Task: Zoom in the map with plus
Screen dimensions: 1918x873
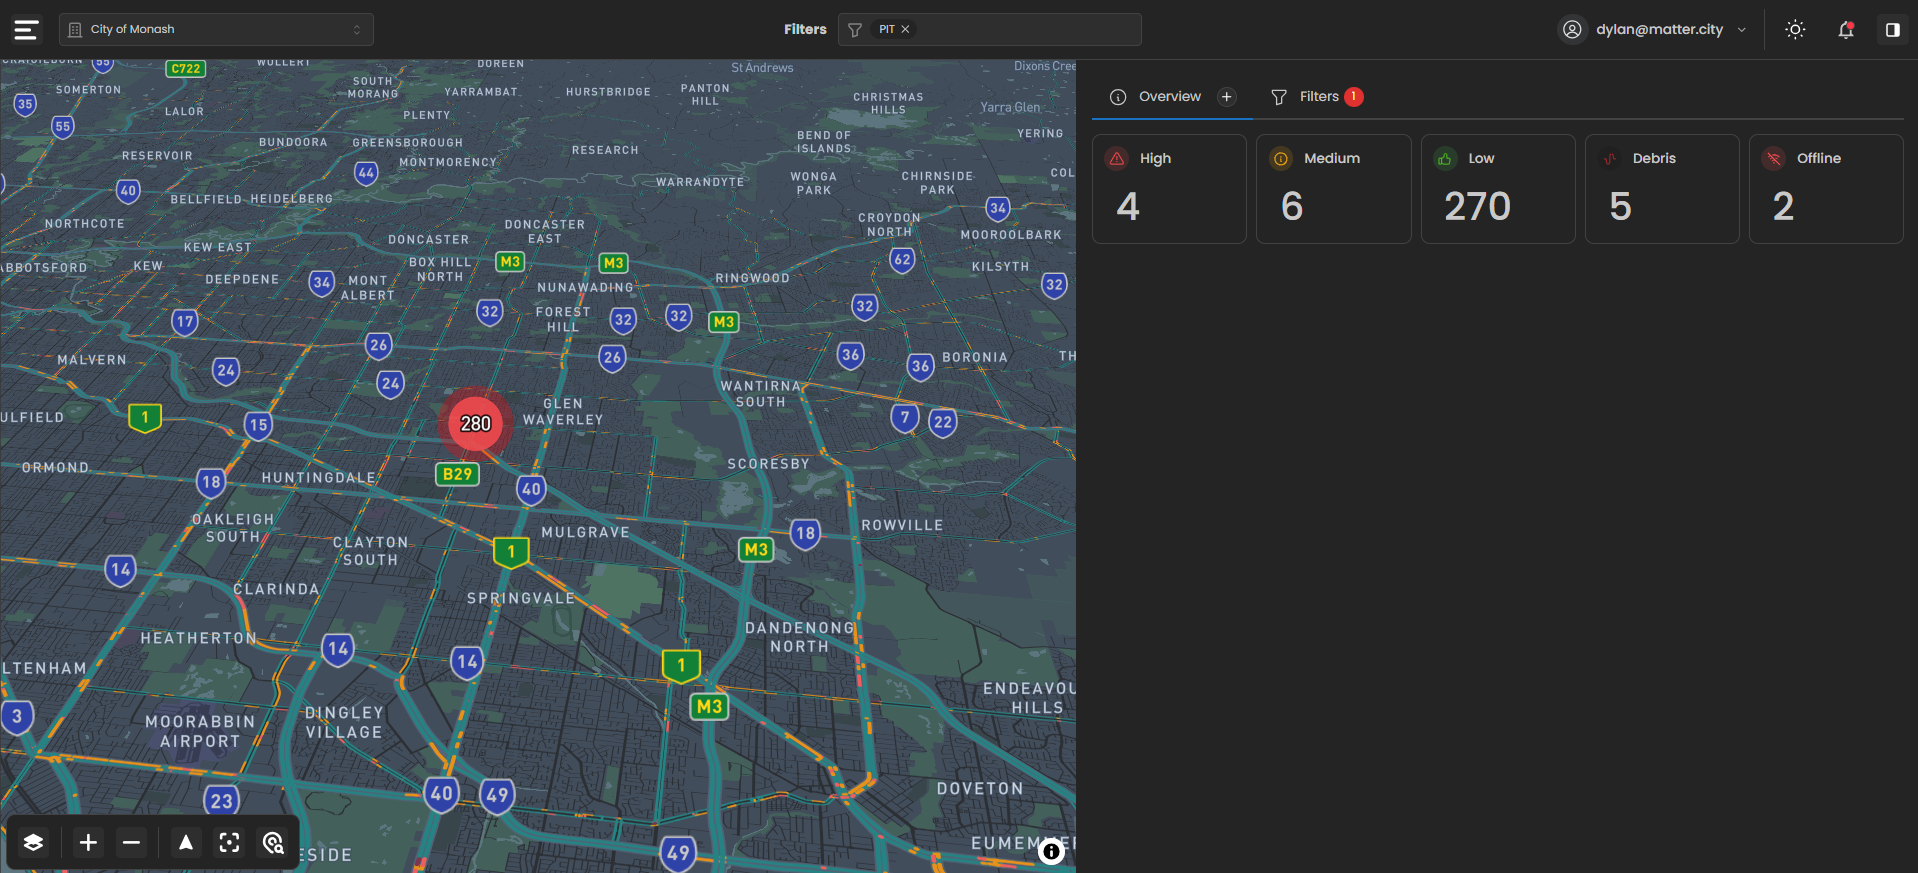Action: (x=88, y=843)
